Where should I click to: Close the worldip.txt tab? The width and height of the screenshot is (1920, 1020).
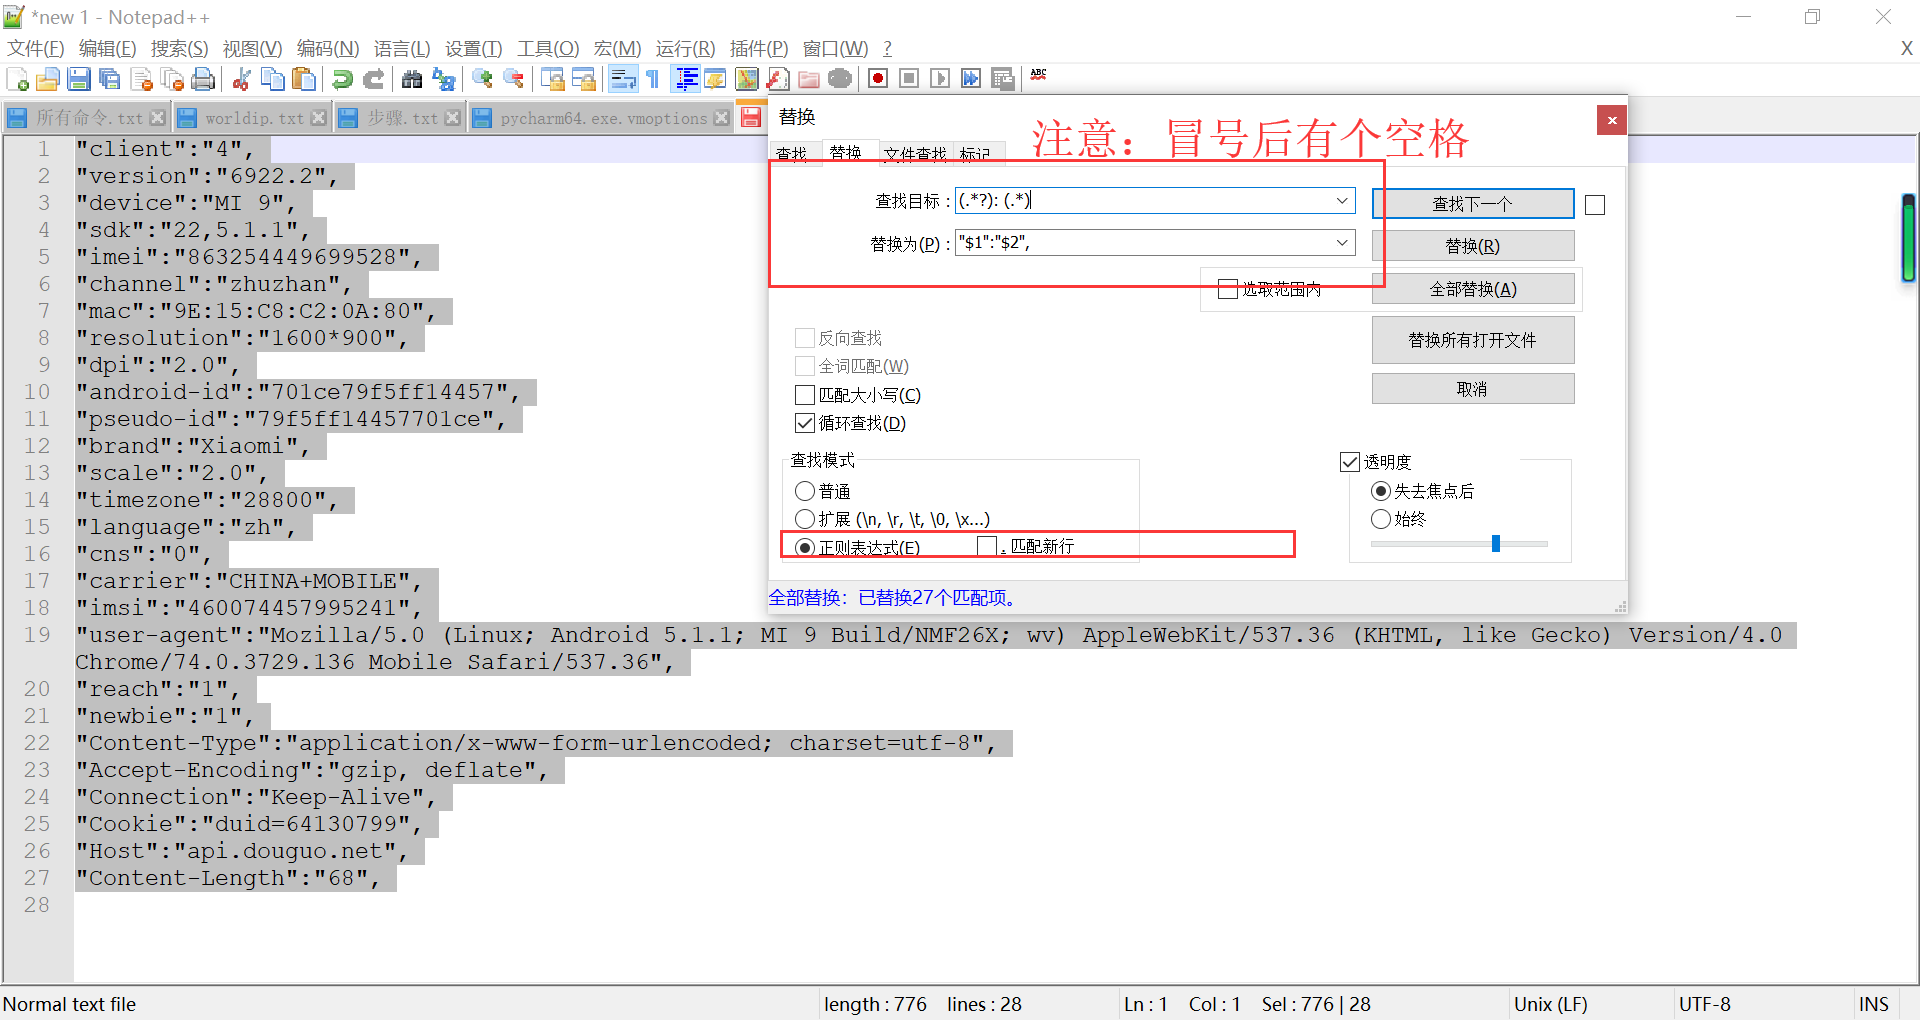318,118
